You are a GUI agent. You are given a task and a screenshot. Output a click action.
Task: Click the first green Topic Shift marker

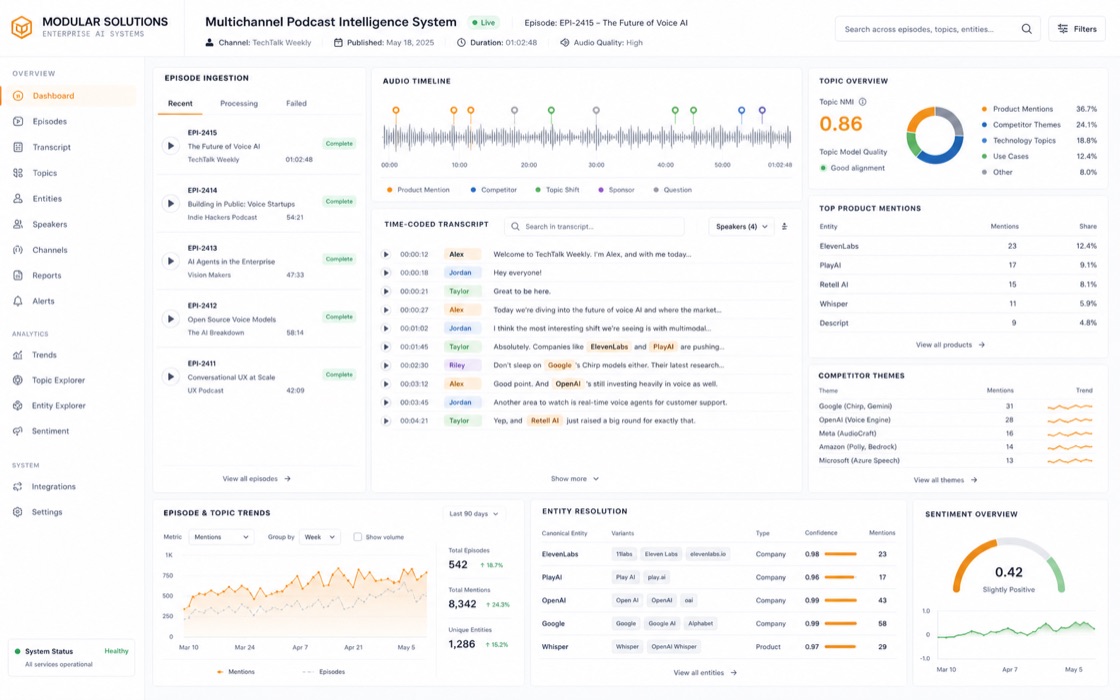[x=551, y=110]
